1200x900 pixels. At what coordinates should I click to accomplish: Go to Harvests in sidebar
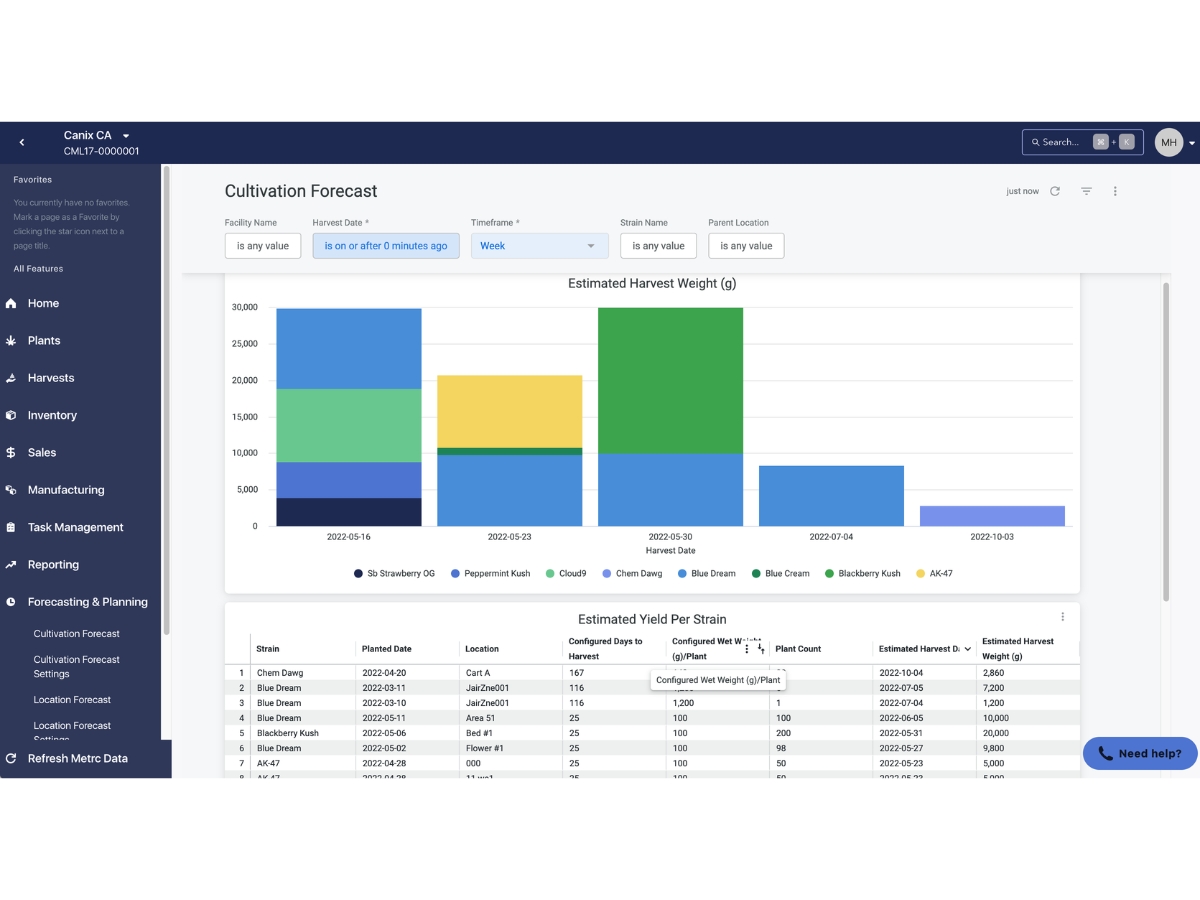(x=51, y=378)
